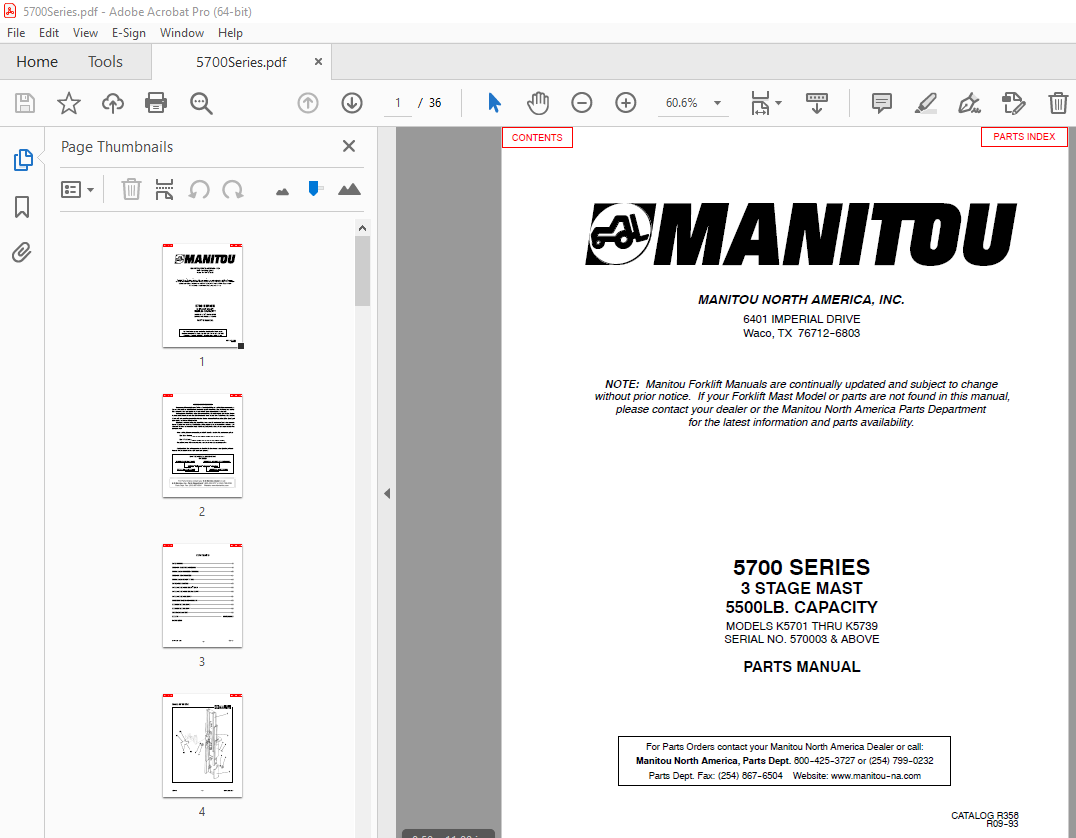The height and width of the screenshot is (838, 1076).
Task: Click the red CONTENTS link button
Action: 537,137
